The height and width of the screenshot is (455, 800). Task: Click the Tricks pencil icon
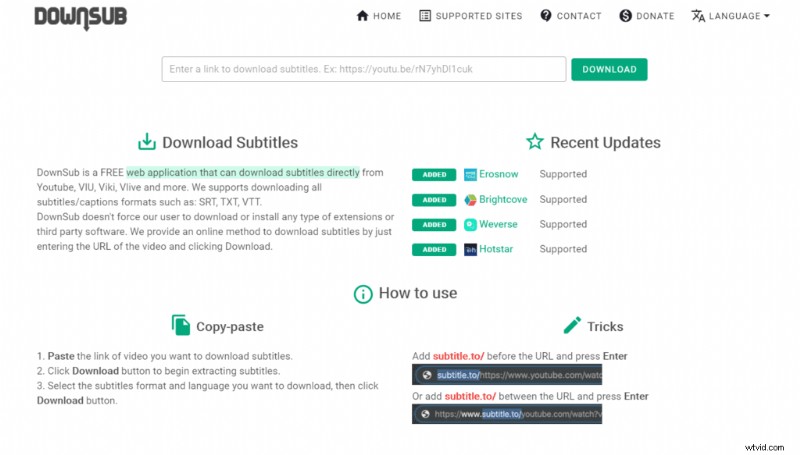point(572,325)
